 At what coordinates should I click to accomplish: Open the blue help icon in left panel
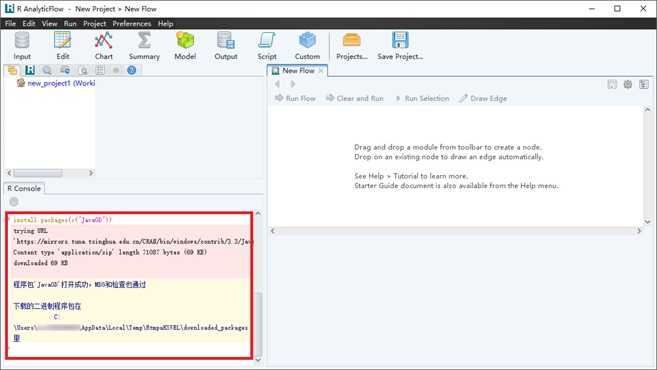(132, 70)
